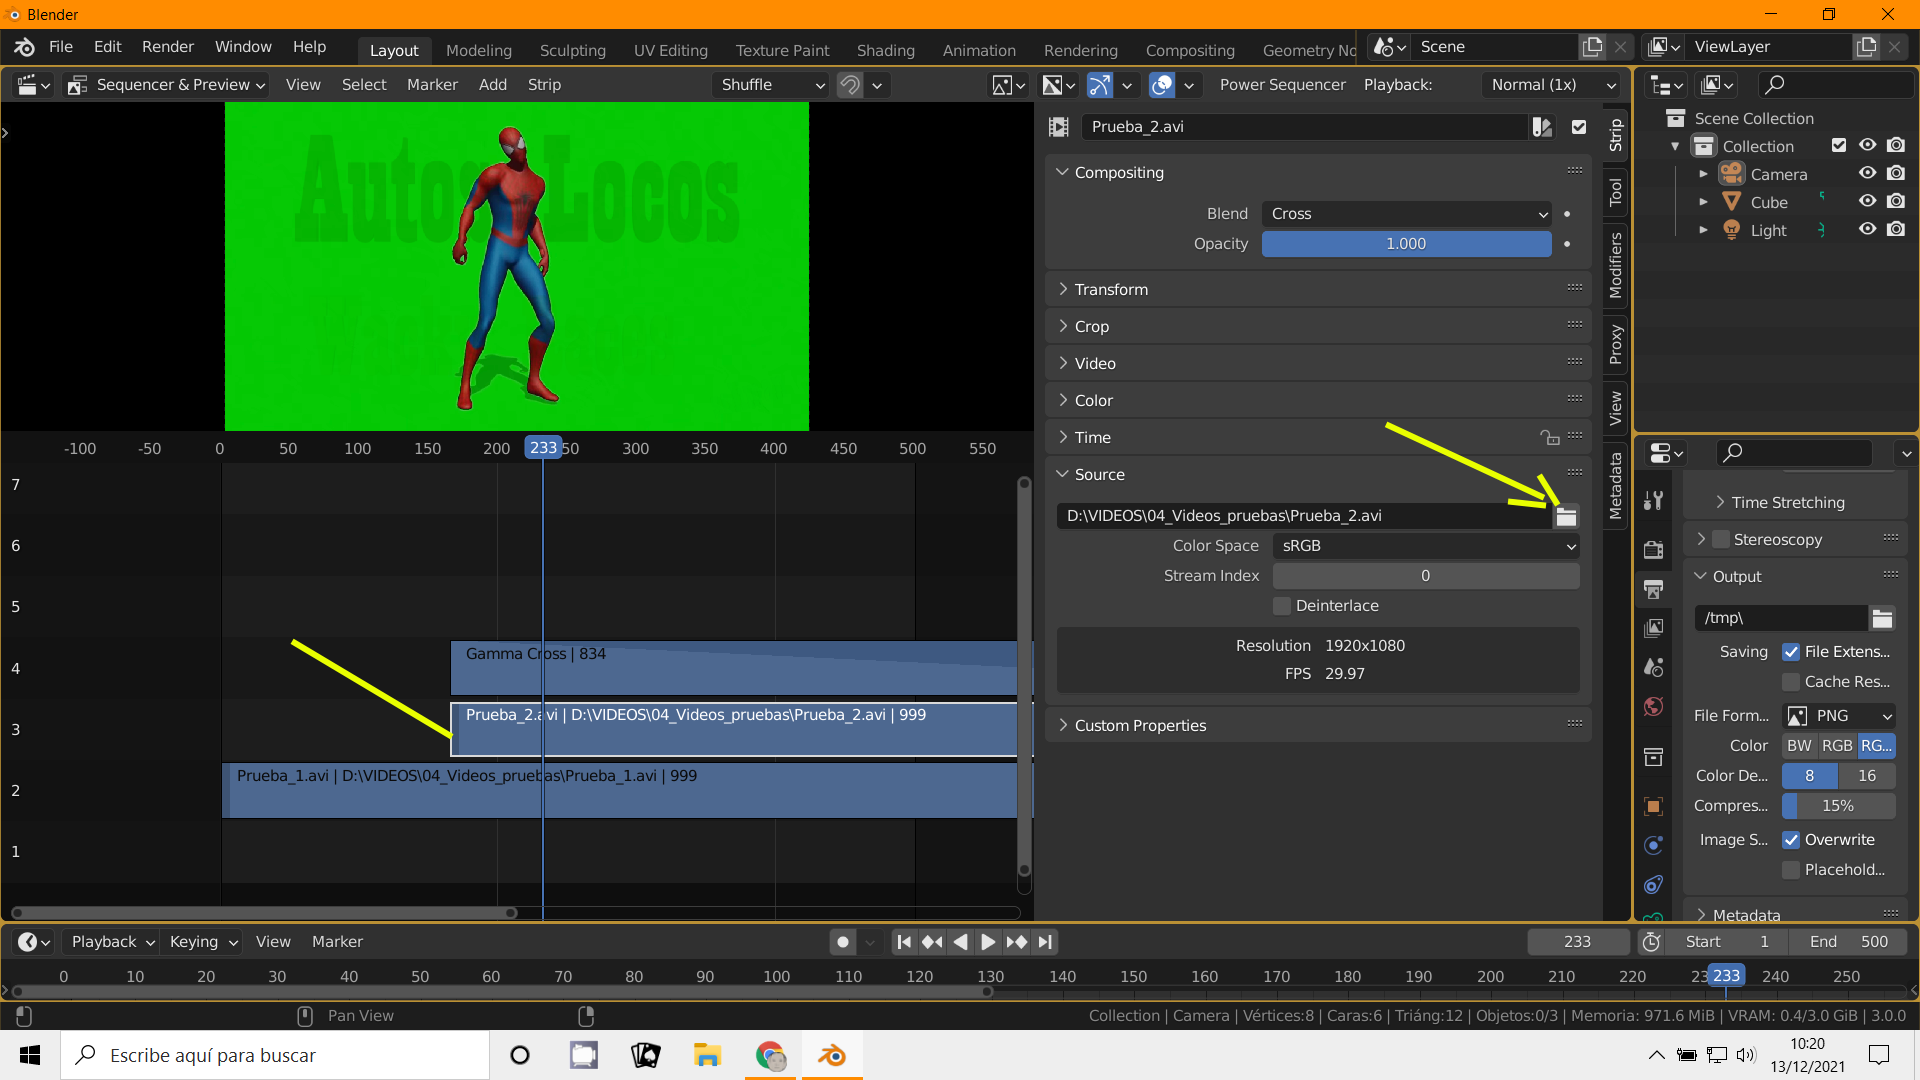Toggle the snapping magnet icon in sequencer header

pyautogui.click(x=849, y=85)
